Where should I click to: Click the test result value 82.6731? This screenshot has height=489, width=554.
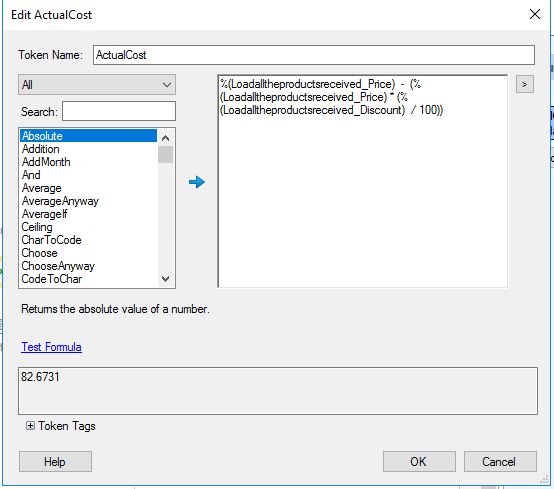pos(40,377)
